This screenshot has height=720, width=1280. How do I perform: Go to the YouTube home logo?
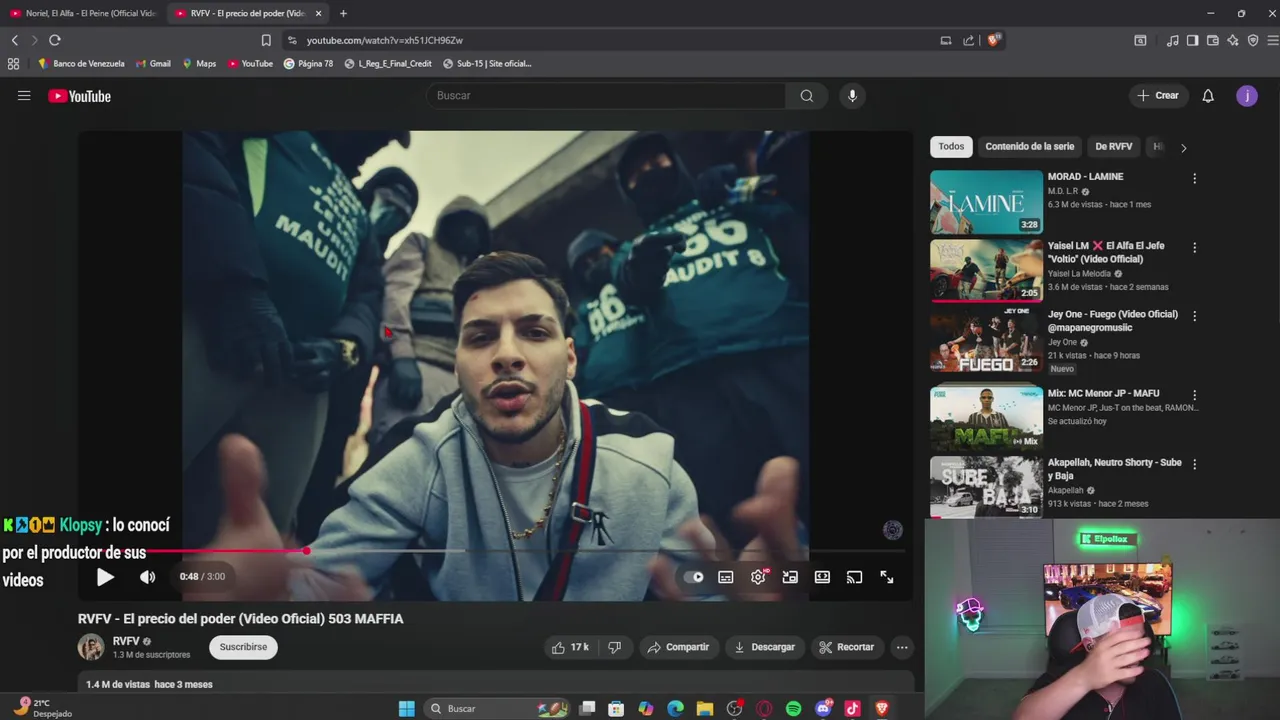[x=79, y=96]
